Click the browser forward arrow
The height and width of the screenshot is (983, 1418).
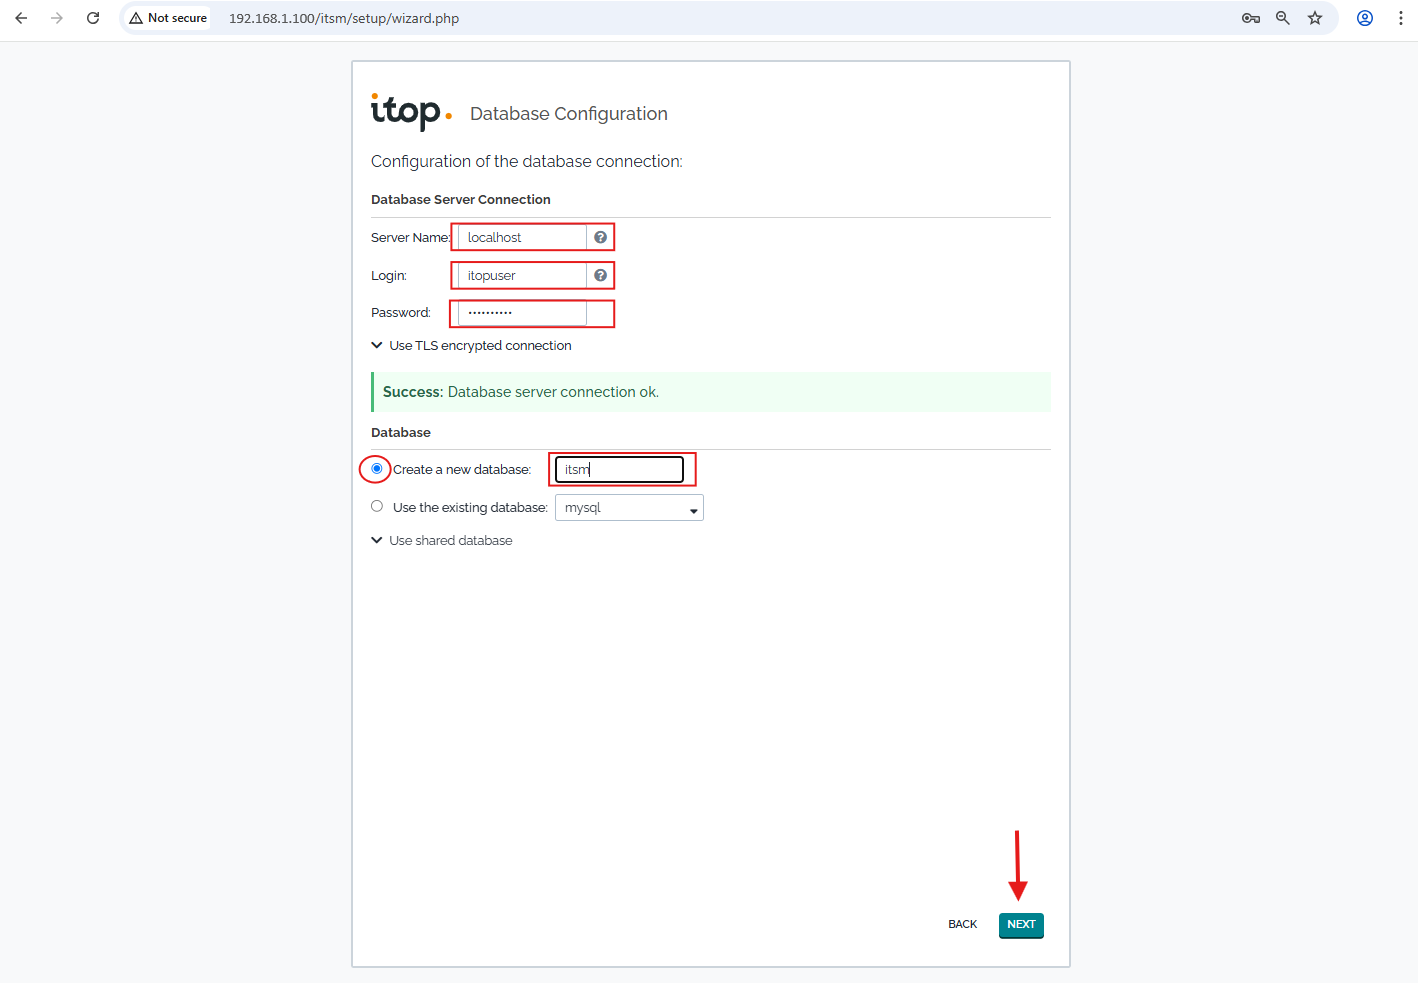click(57, 18)
